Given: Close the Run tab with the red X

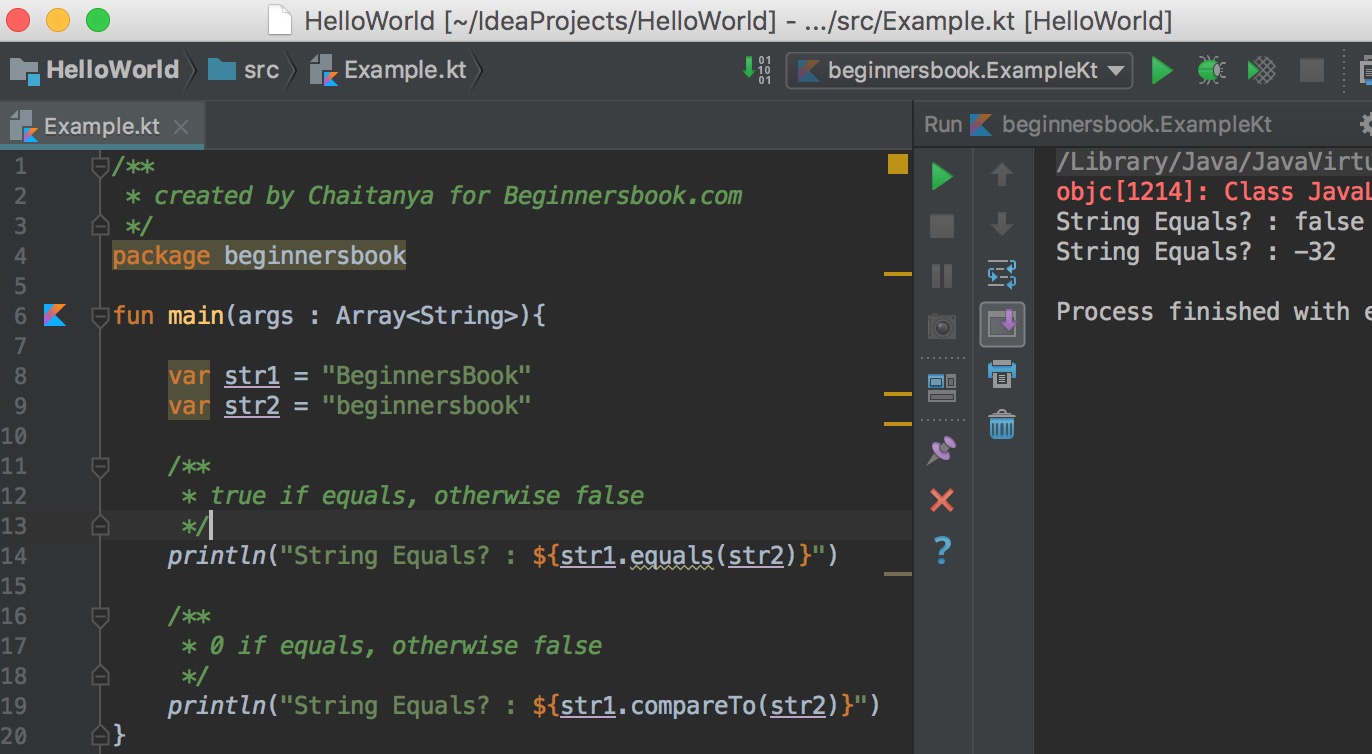Looking at the screenshot, I should [941, 500].
